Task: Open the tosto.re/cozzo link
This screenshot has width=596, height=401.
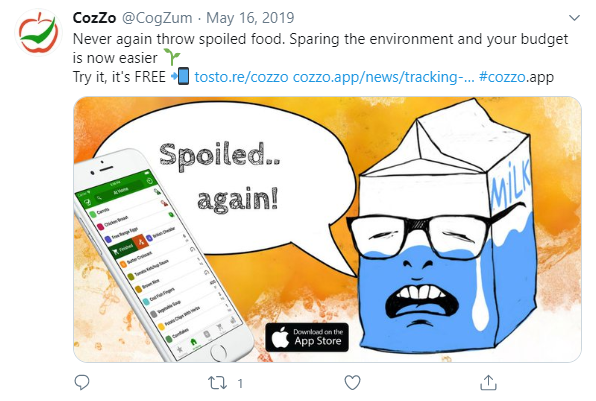Action: click(x=241, y=77)
